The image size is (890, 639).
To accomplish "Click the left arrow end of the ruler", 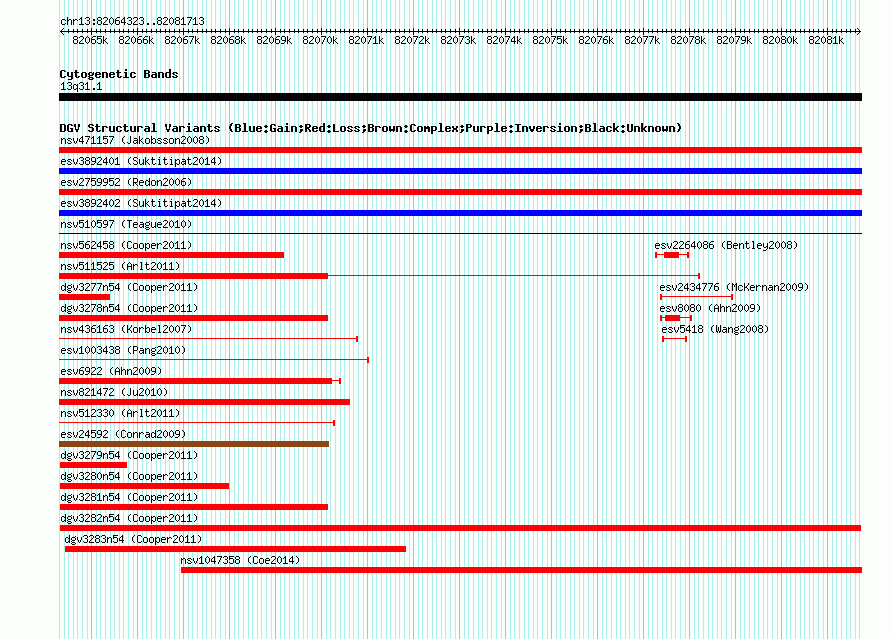I will pyautogui.click(x=62, y=31).
